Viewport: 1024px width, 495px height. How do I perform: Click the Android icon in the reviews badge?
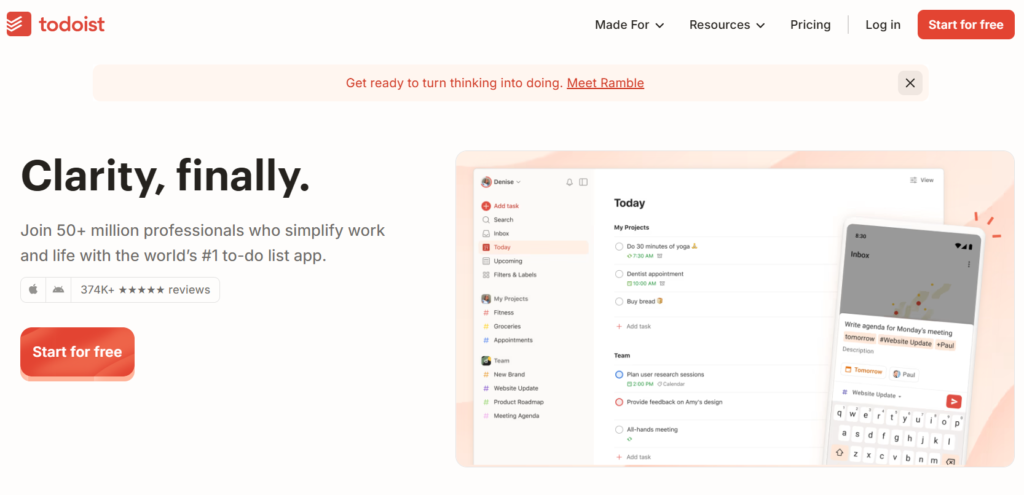click(x=58, y=289)
